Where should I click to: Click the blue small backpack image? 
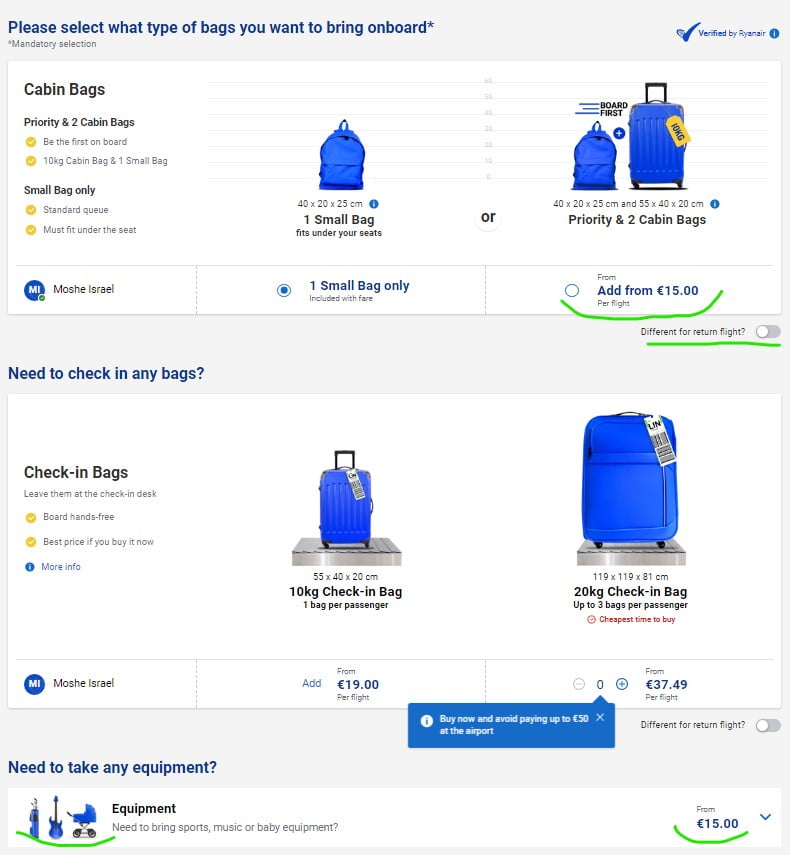click(x=341, y=156)
